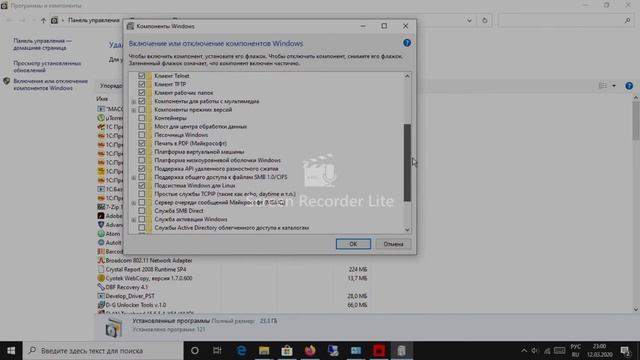Click features list scroll down arrow

click(407, 230)
